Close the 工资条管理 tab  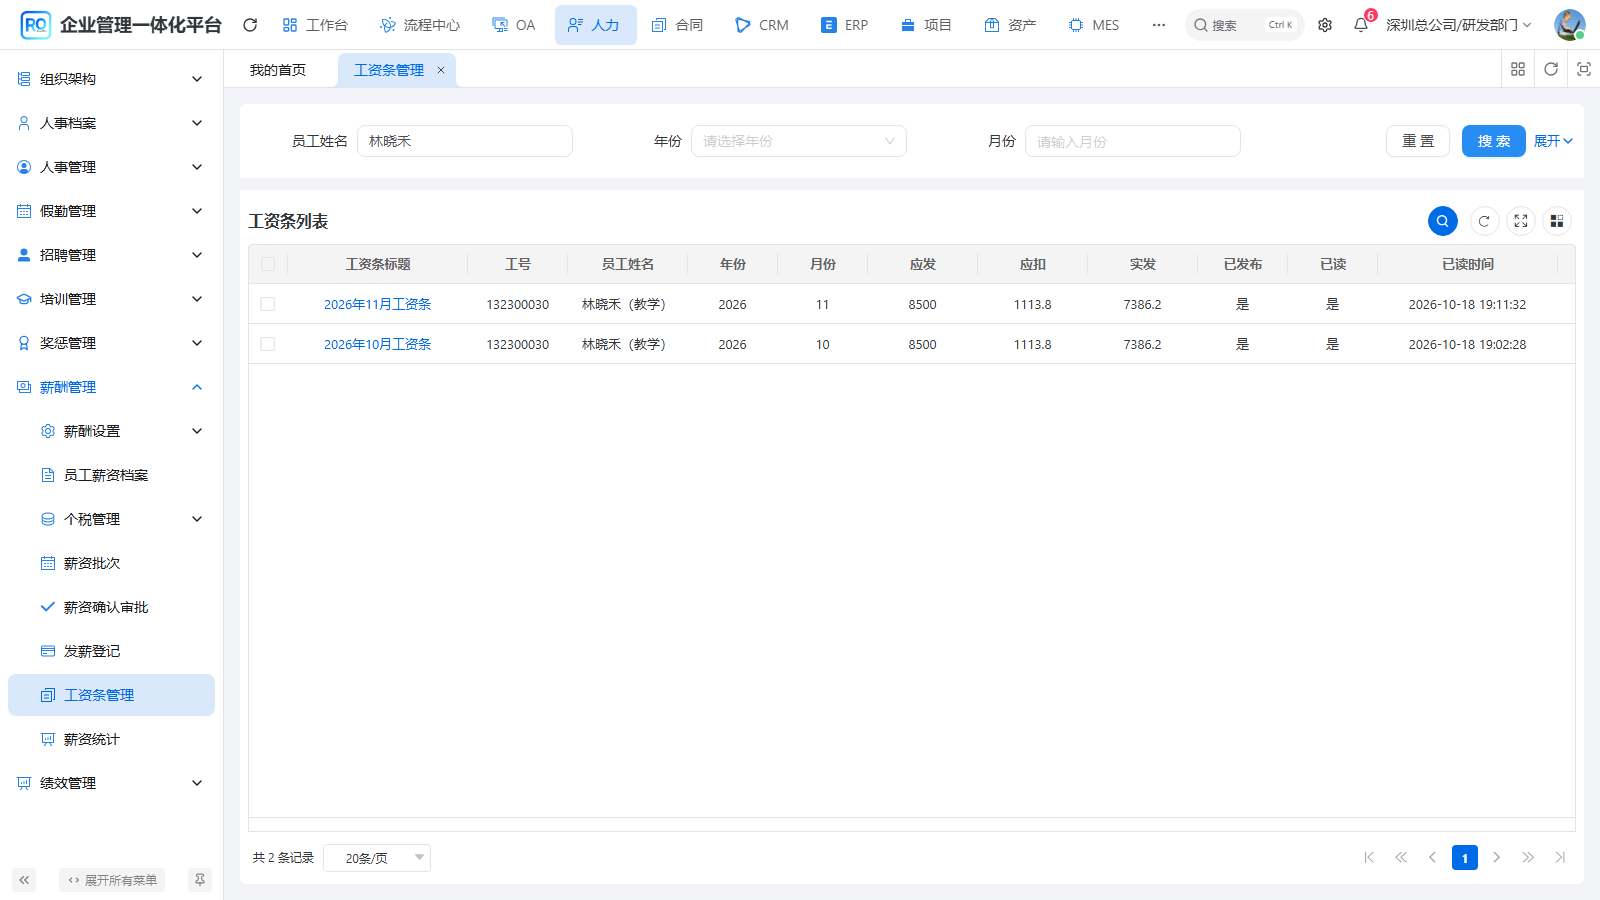coord(441,70)
